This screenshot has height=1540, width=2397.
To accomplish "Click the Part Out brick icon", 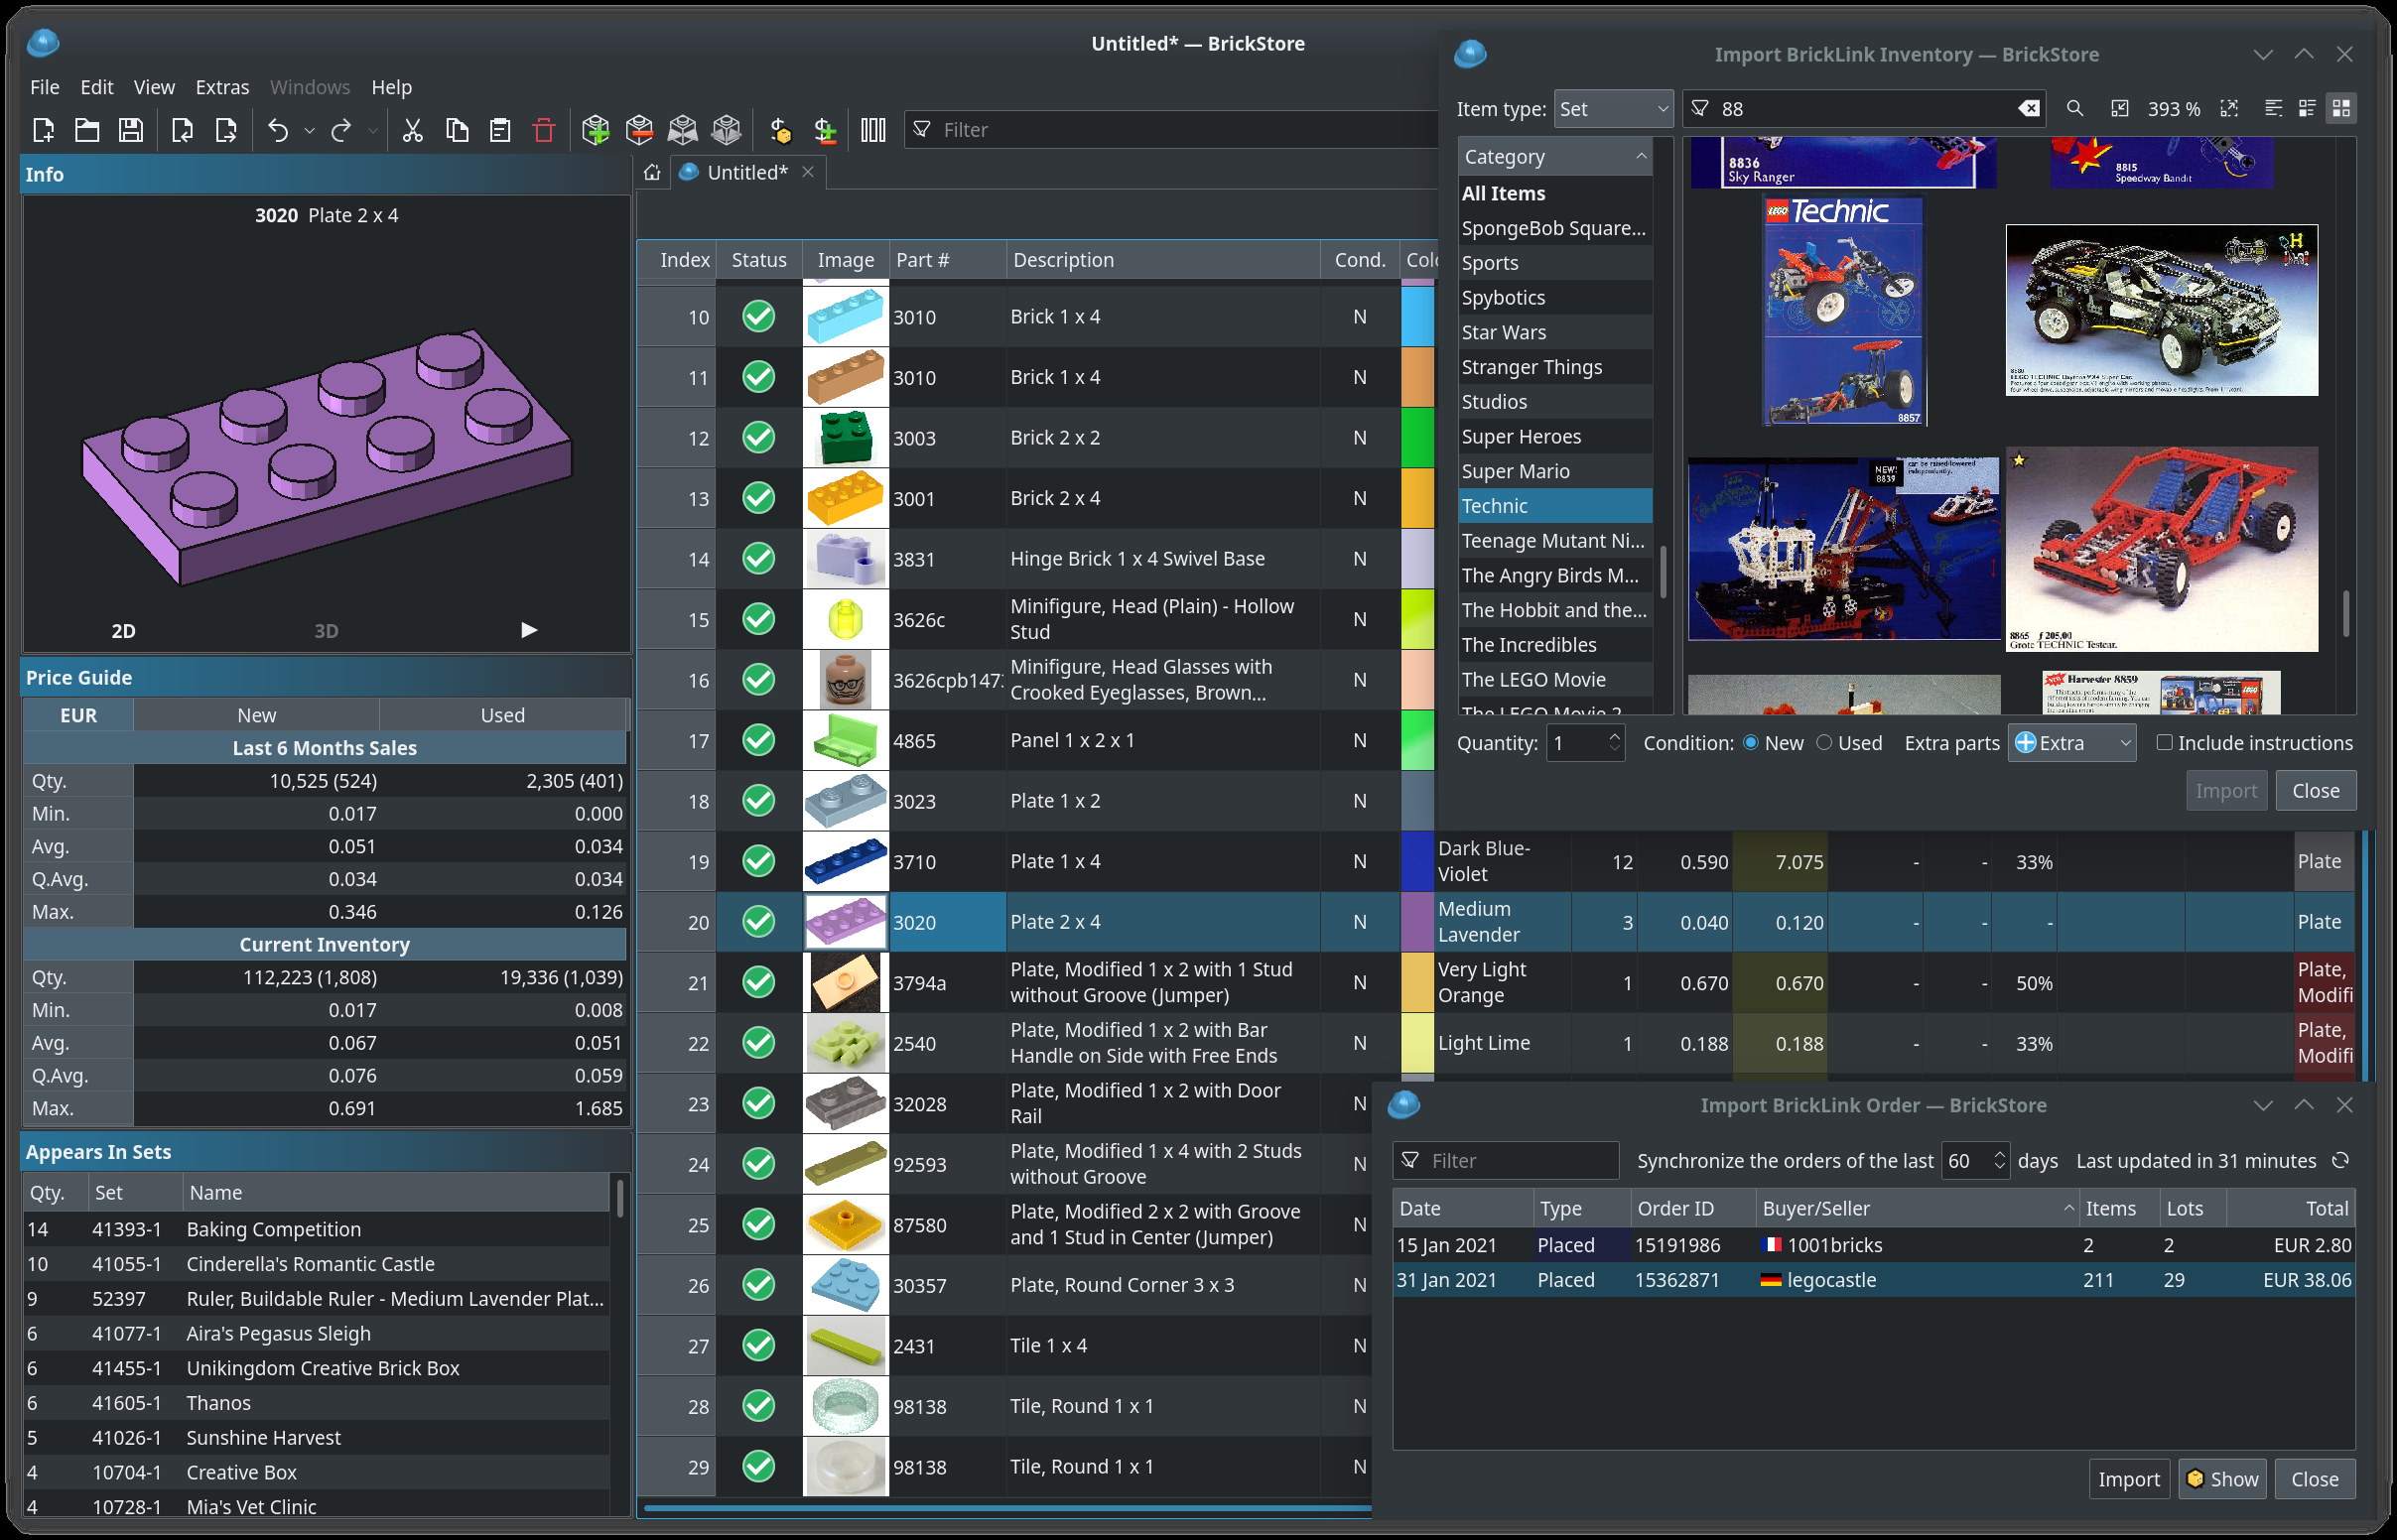I will point(727,130).
